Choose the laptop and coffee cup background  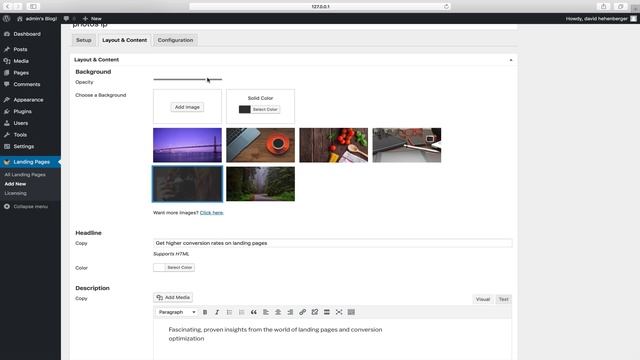(260, 145)
